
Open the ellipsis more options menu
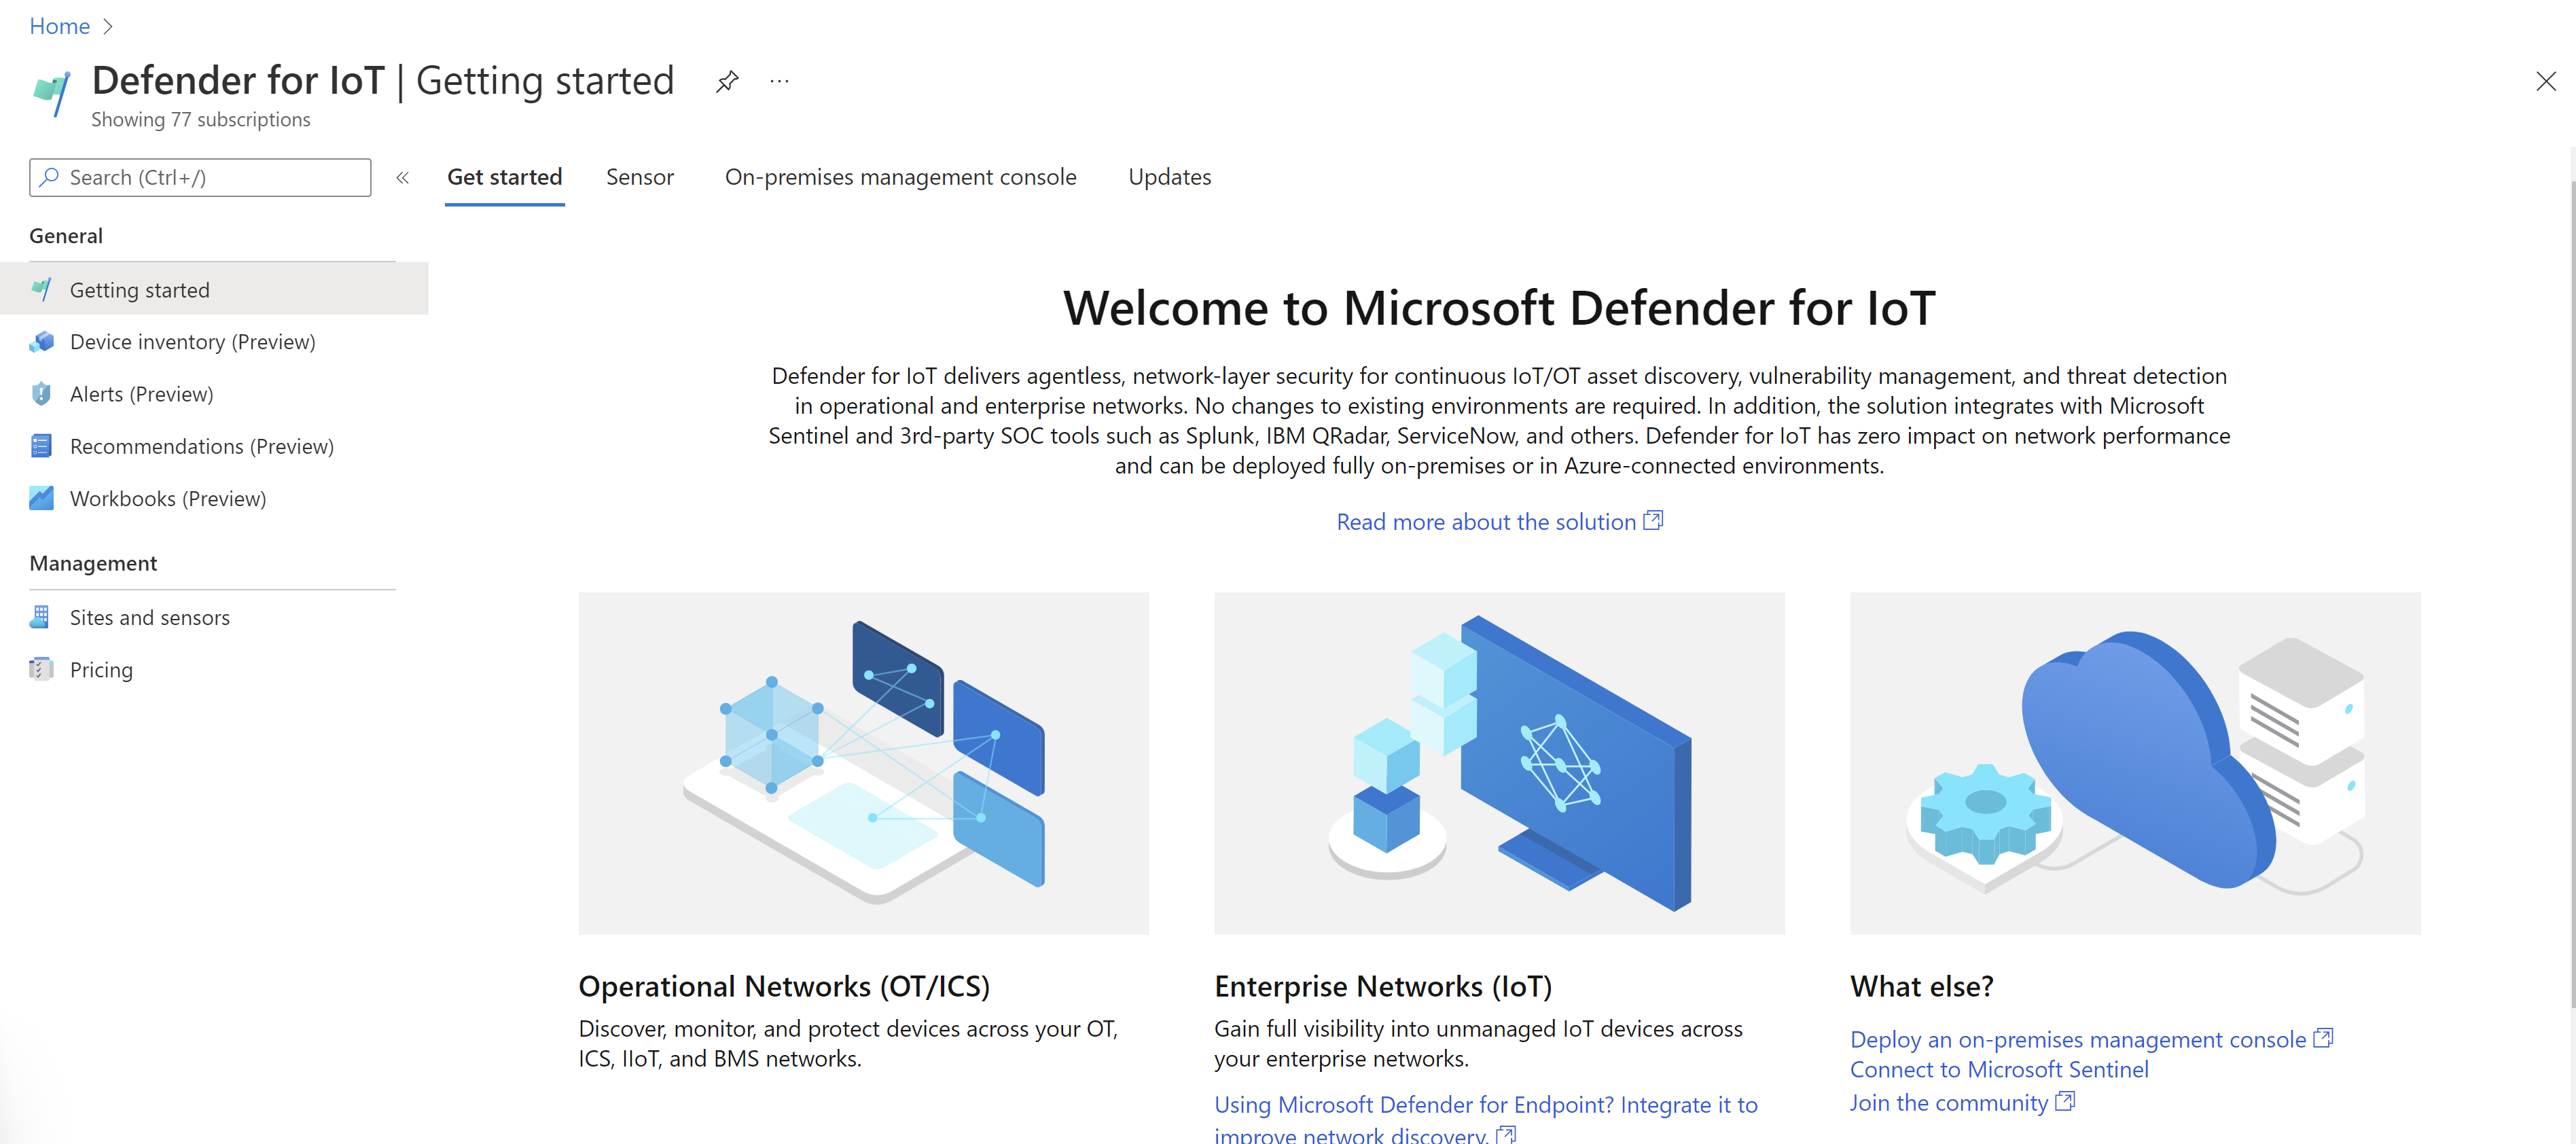click(x=779, y=81)
